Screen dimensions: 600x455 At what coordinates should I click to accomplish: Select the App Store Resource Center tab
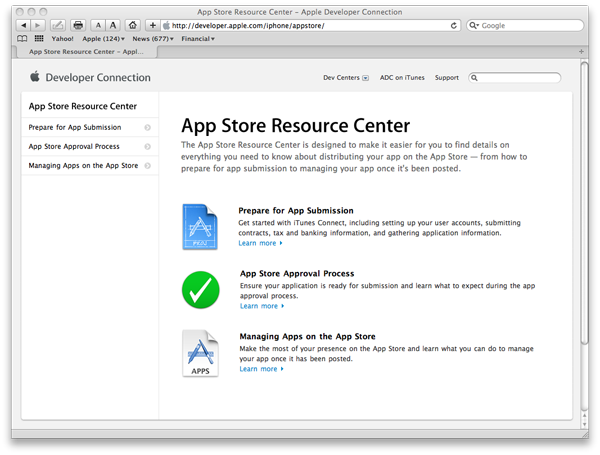(86, 52)
